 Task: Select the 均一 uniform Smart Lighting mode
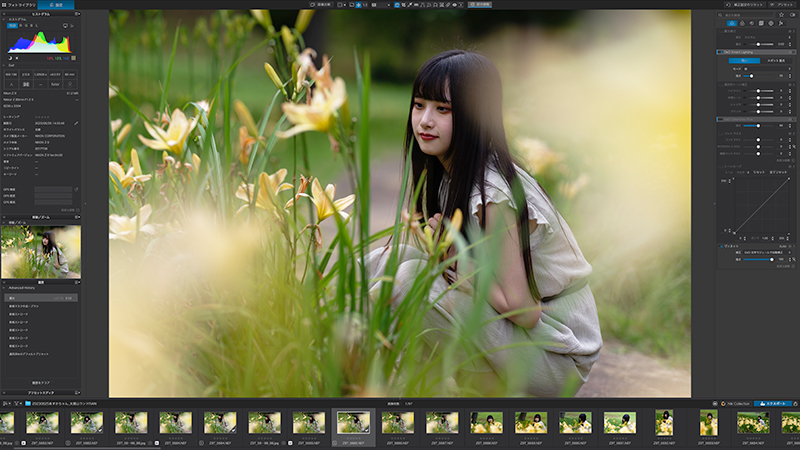744,61
